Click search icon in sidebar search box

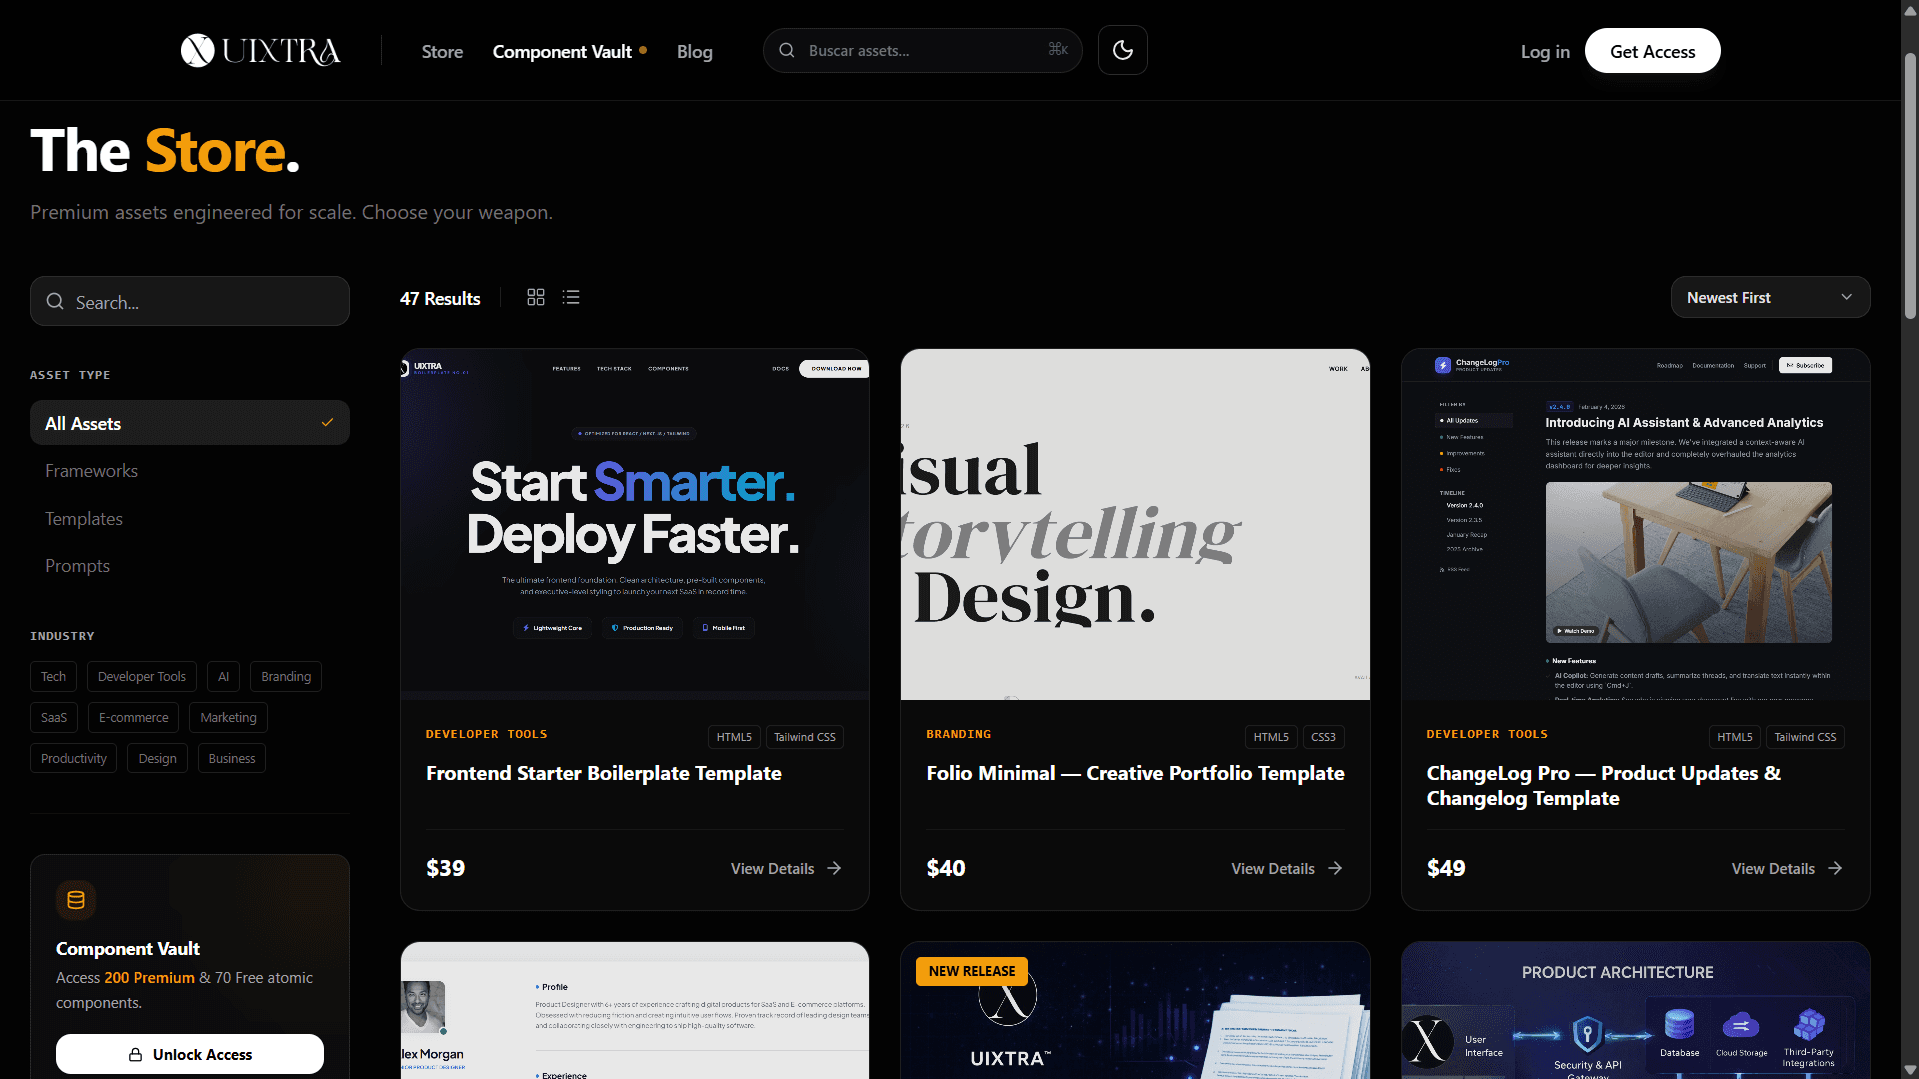[x=55, y=302]
